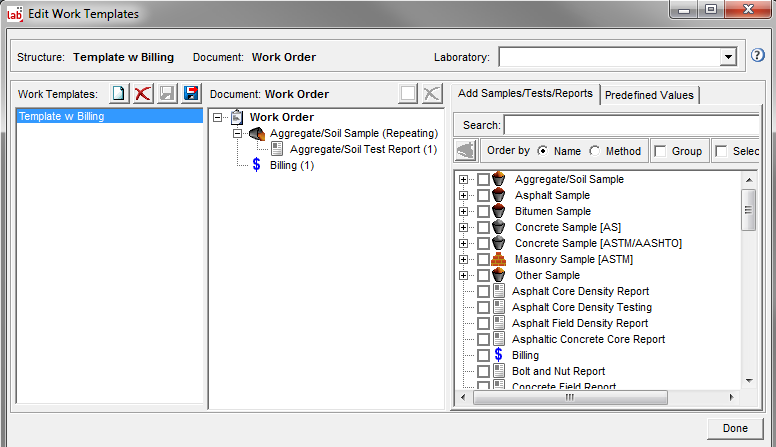Tick the Bolt and Nut Report checkbox
The image size is (776, 447).
[x=484, y=371]
